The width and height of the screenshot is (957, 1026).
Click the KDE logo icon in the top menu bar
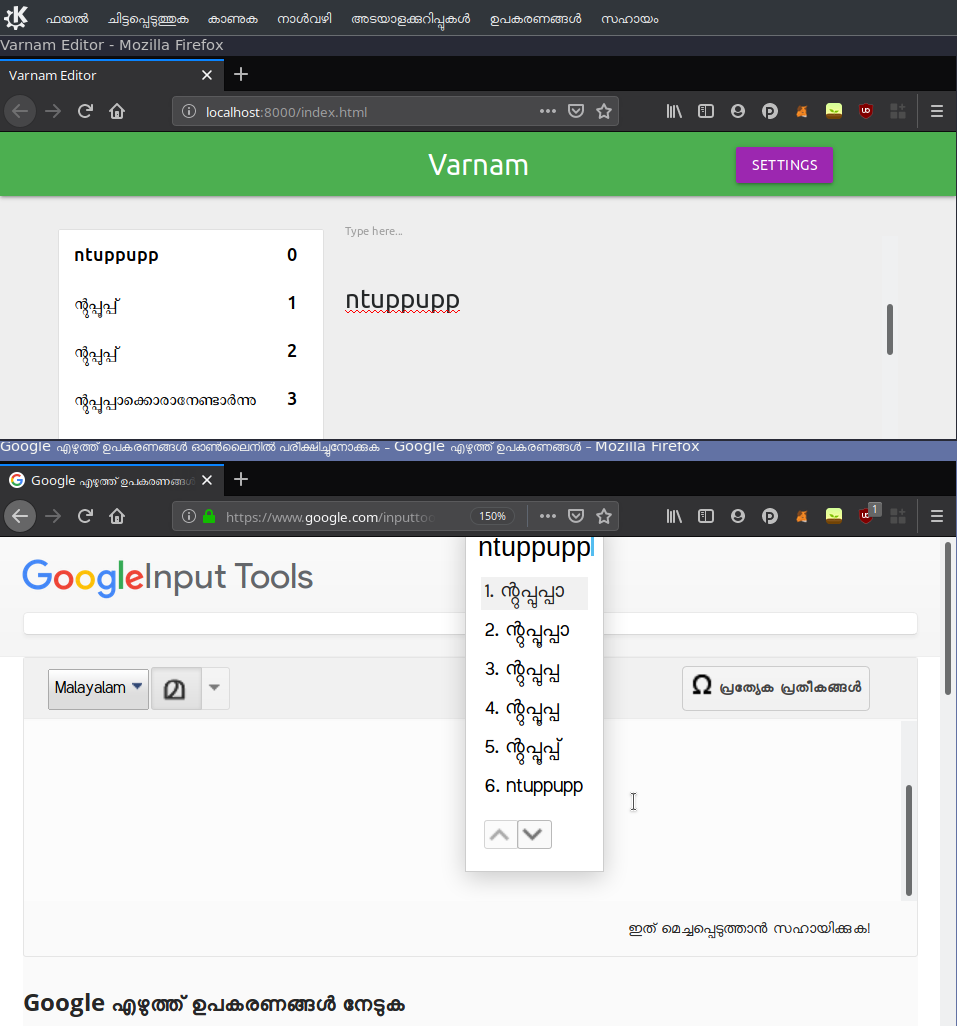point(16,18)
